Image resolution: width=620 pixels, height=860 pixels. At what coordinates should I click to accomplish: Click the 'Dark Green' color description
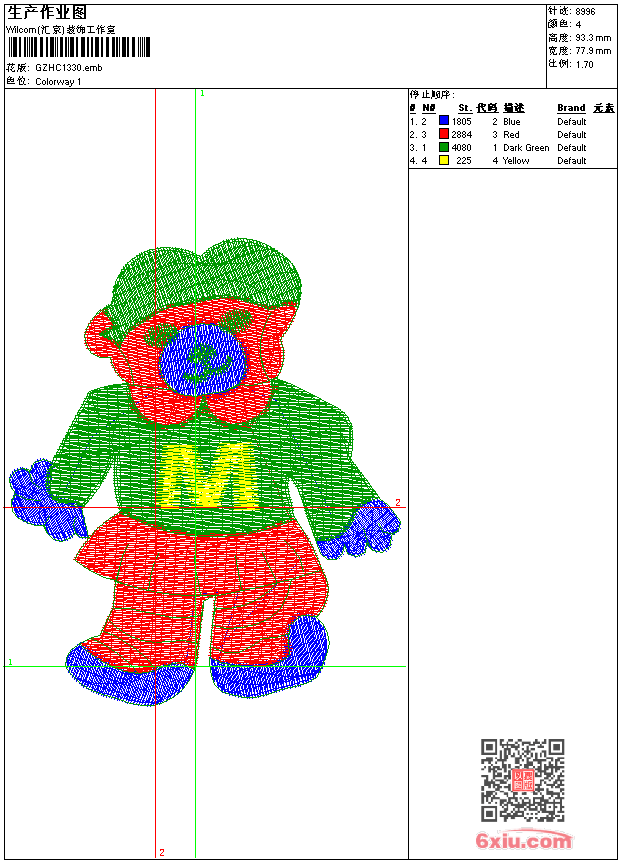click(526, 148)
